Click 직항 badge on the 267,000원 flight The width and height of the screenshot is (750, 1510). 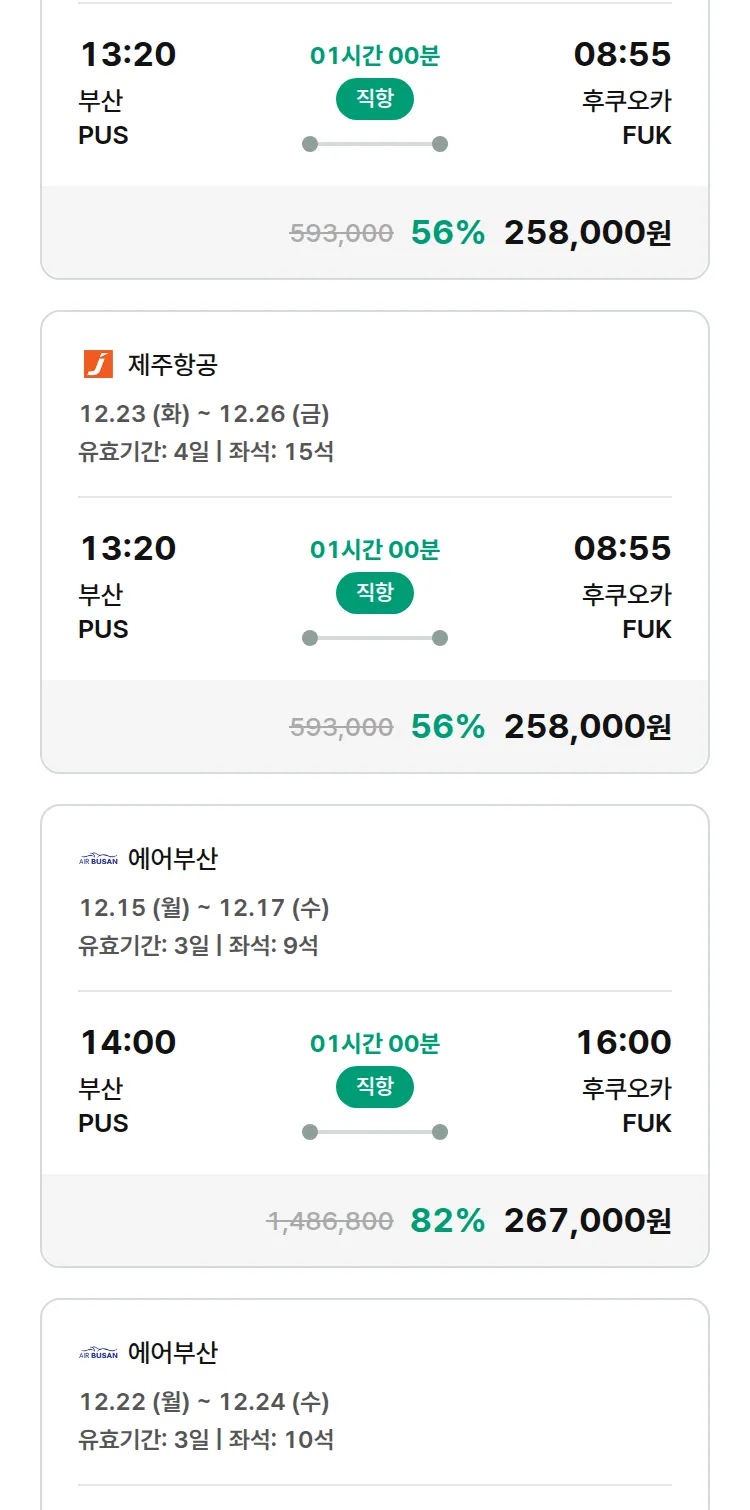[x=374, y=1086]
